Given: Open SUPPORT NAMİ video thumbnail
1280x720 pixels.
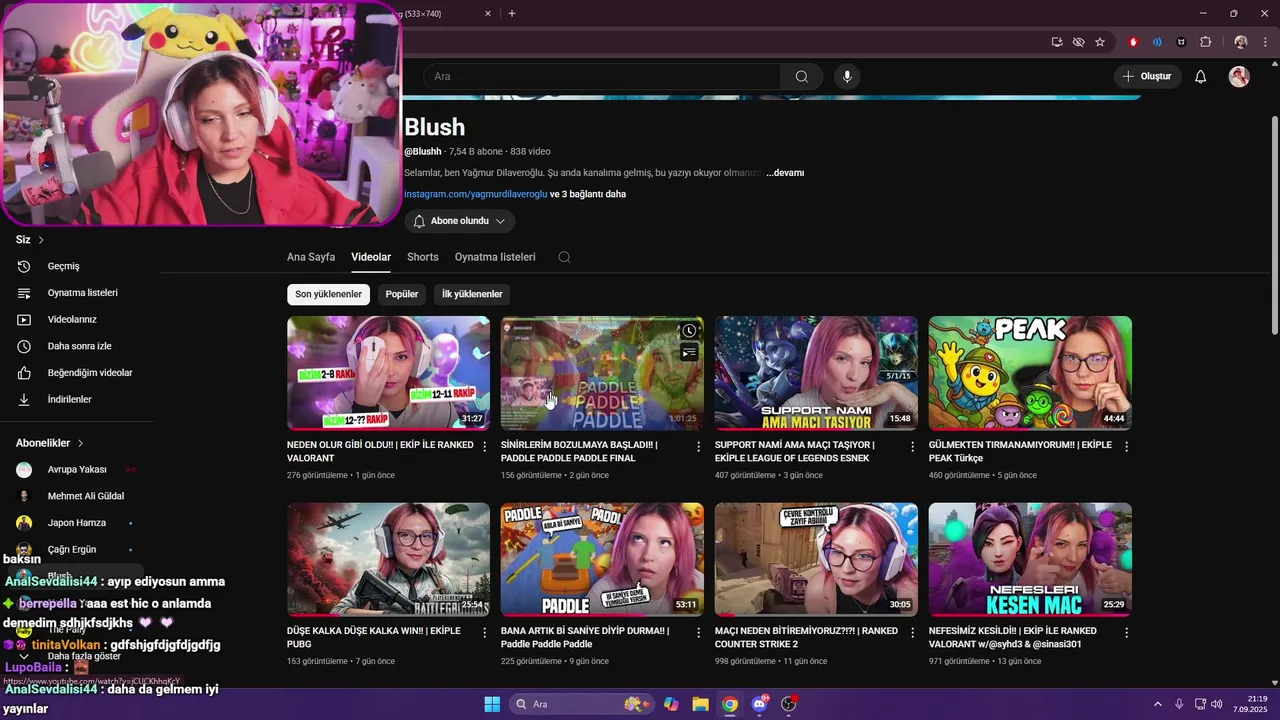Looking at the screenshot, I should 816,373.
